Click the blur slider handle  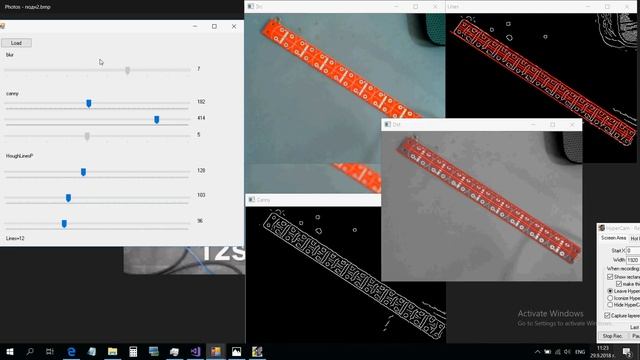(127, 71)
